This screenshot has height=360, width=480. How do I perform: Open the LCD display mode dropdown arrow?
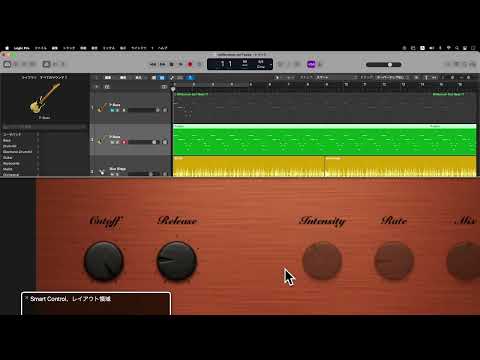(271, 64)
